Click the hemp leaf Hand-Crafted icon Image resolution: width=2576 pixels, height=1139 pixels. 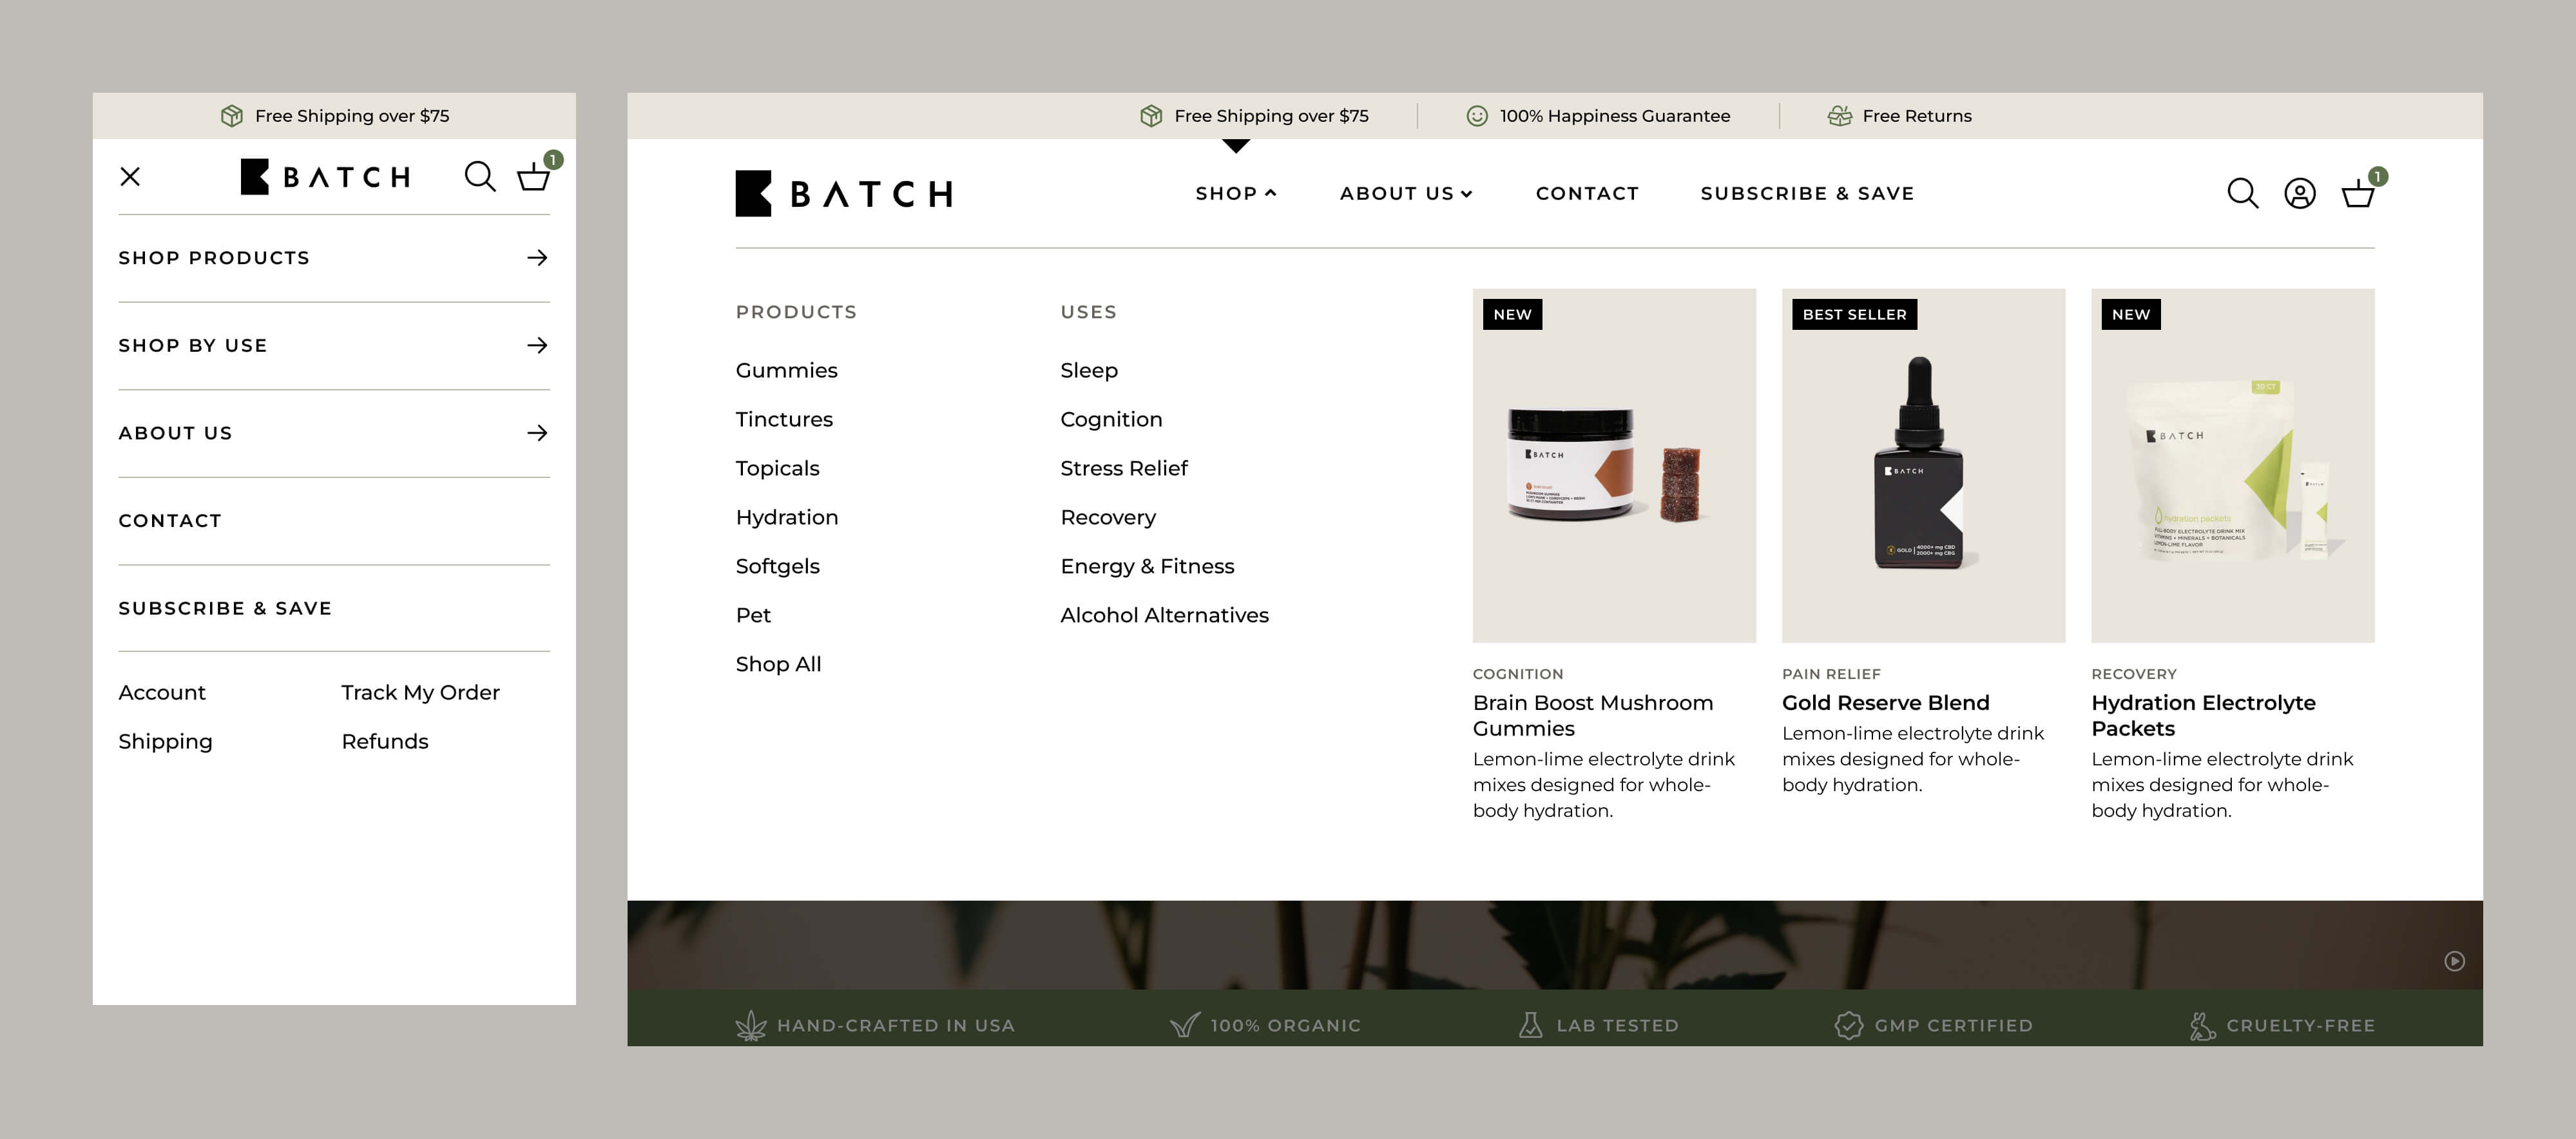(751, 1025)
